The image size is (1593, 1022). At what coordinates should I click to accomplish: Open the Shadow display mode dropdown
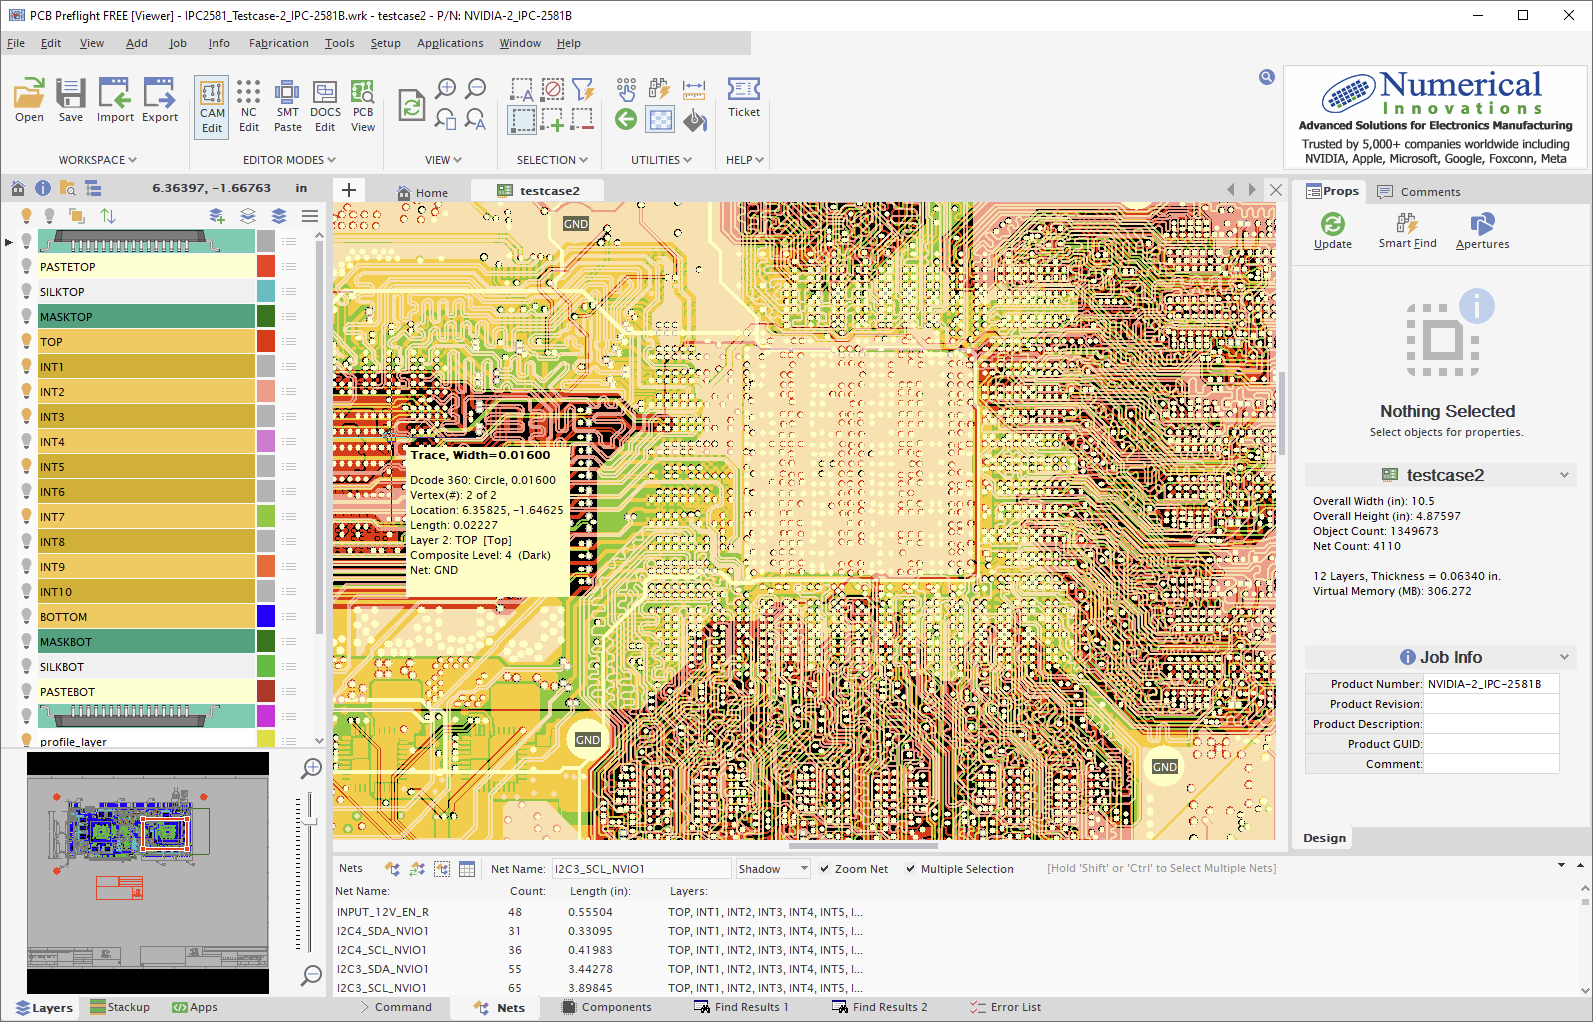coord(773,869)
